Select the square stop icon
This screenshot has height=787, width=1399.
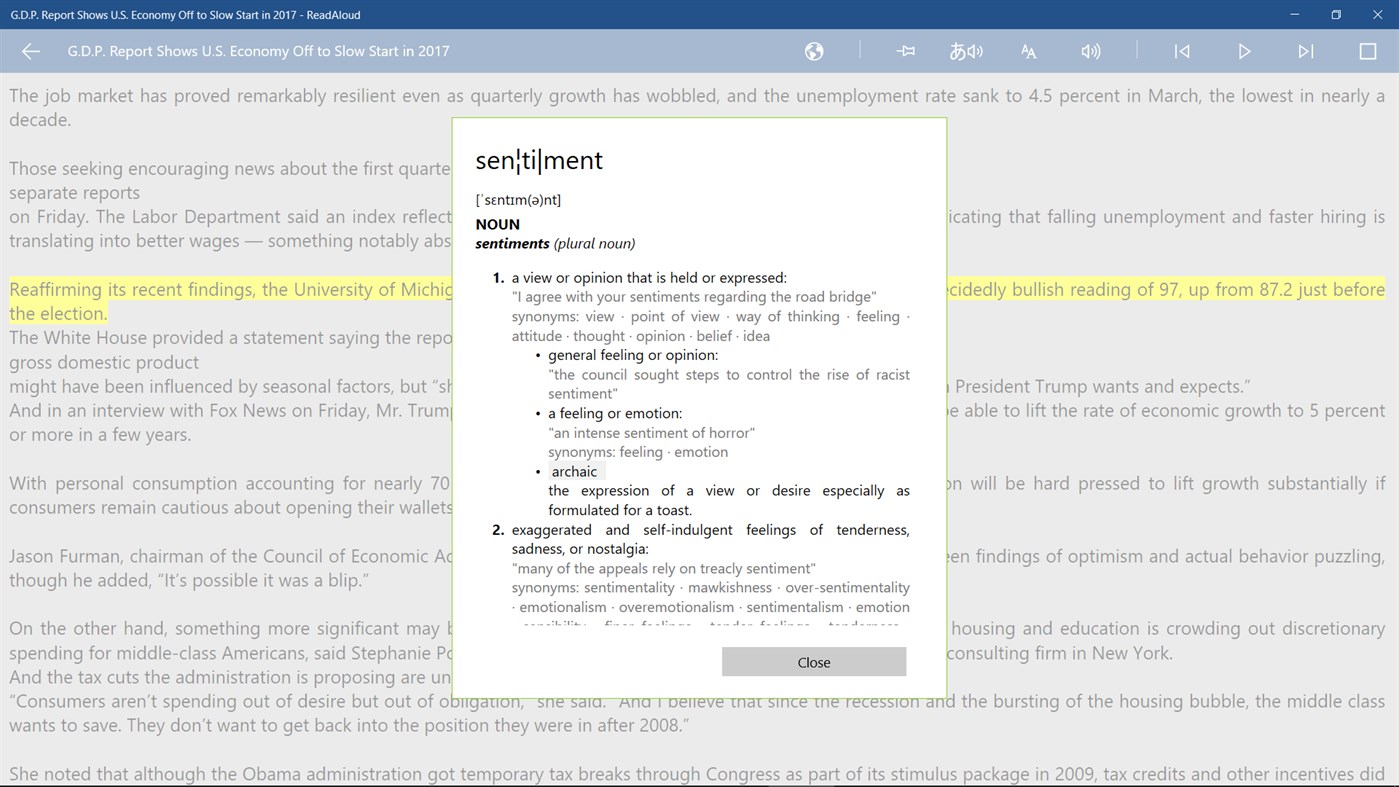1370,51
